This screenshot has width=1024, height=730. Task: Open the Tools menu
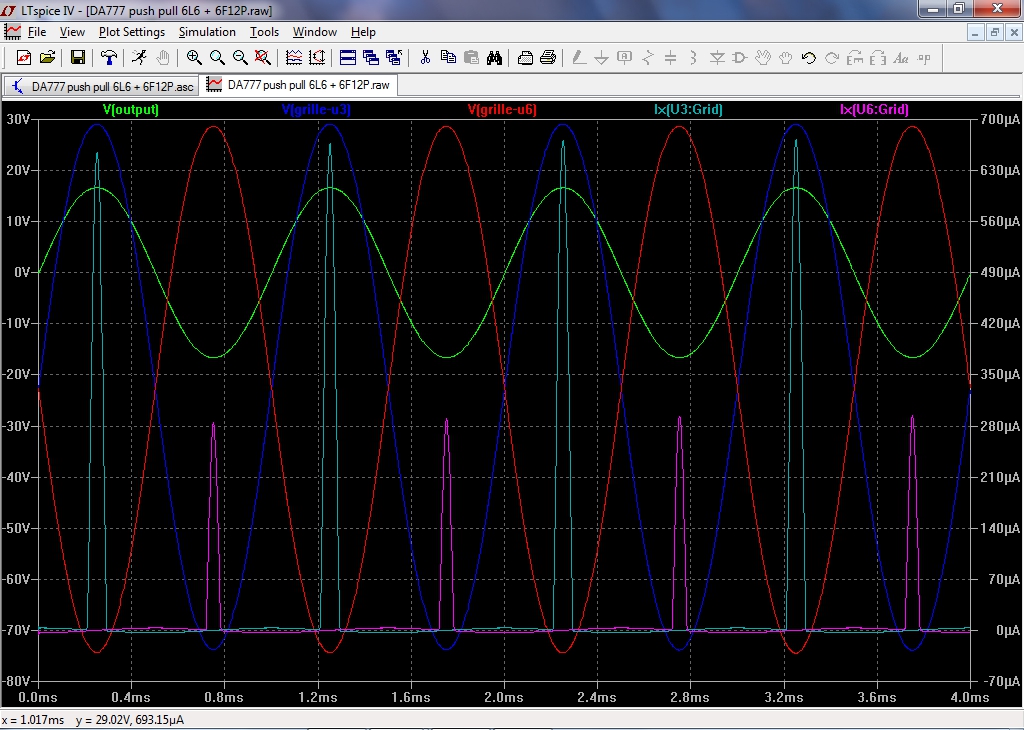click(x=264, y=32)
